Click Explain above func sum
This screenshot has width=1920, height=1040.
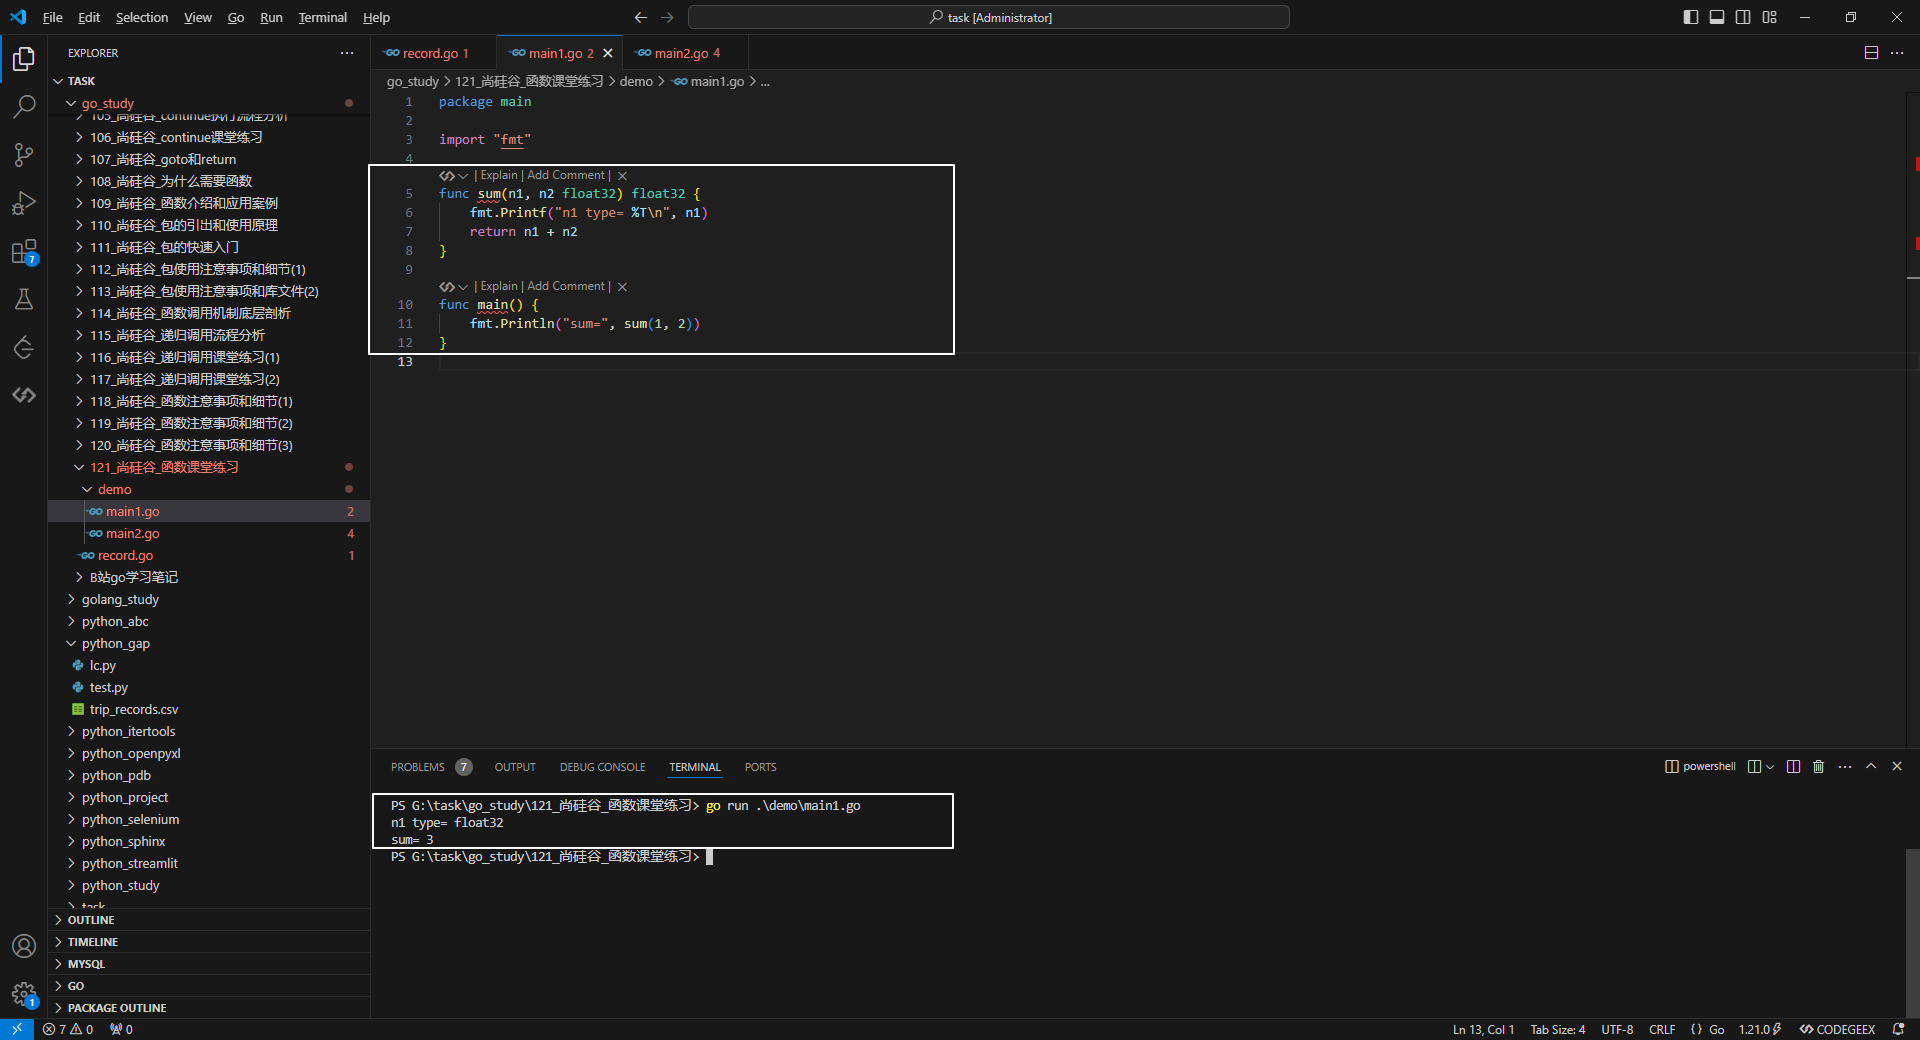[x=499, y=175]
